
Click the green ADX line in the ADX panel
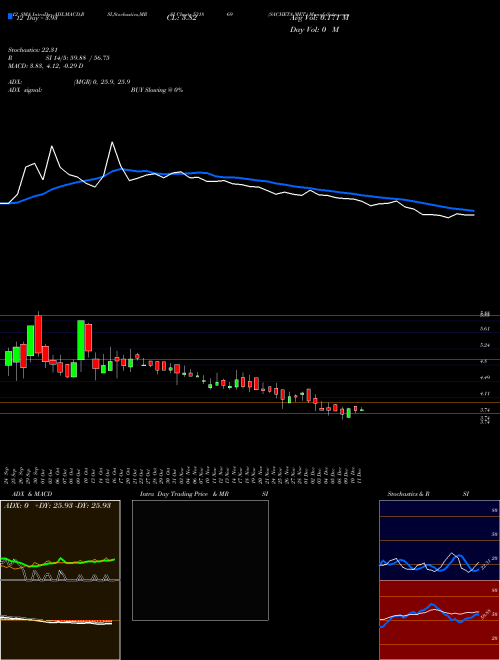[62, 559]
